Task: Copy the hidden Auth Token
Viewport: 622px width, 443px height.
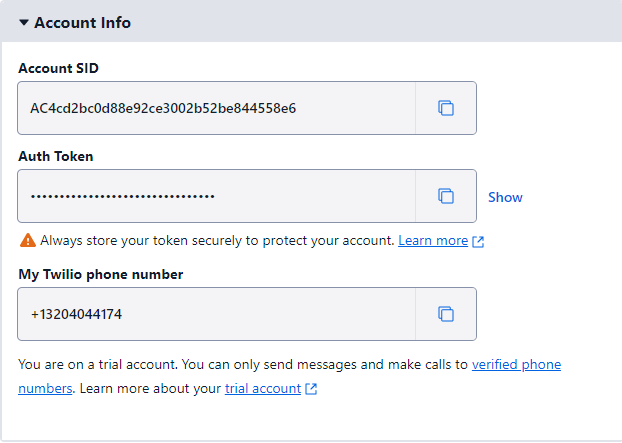Action: (x=446, y=196)
